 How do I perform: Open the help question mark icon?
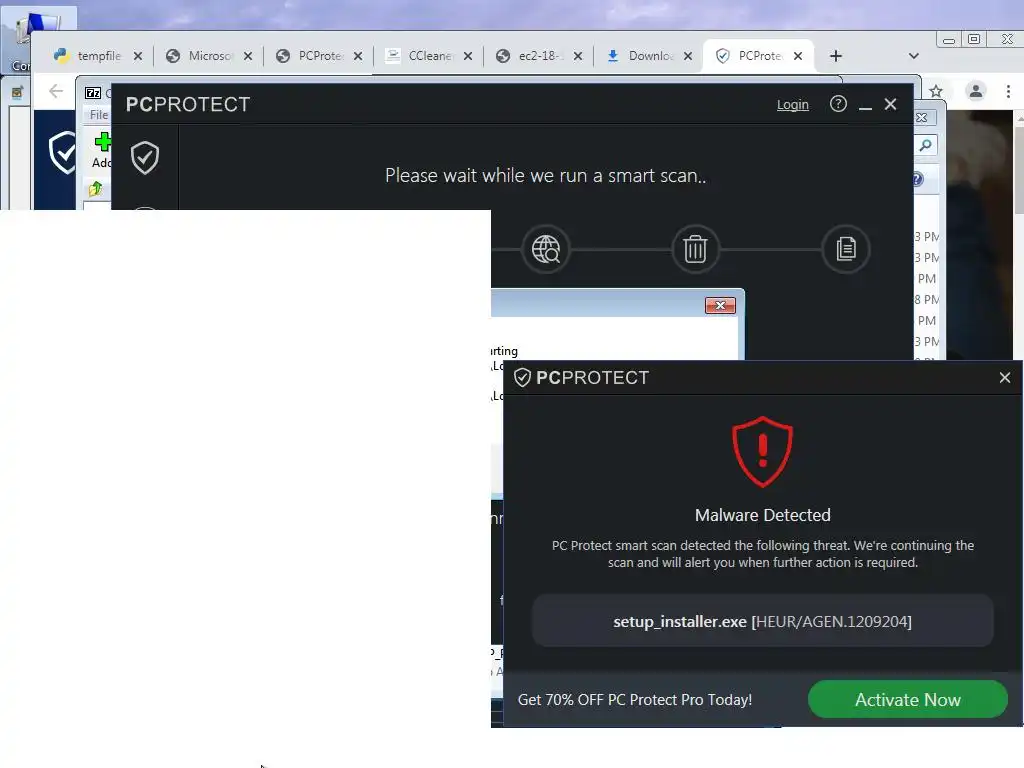pos(838,104)
